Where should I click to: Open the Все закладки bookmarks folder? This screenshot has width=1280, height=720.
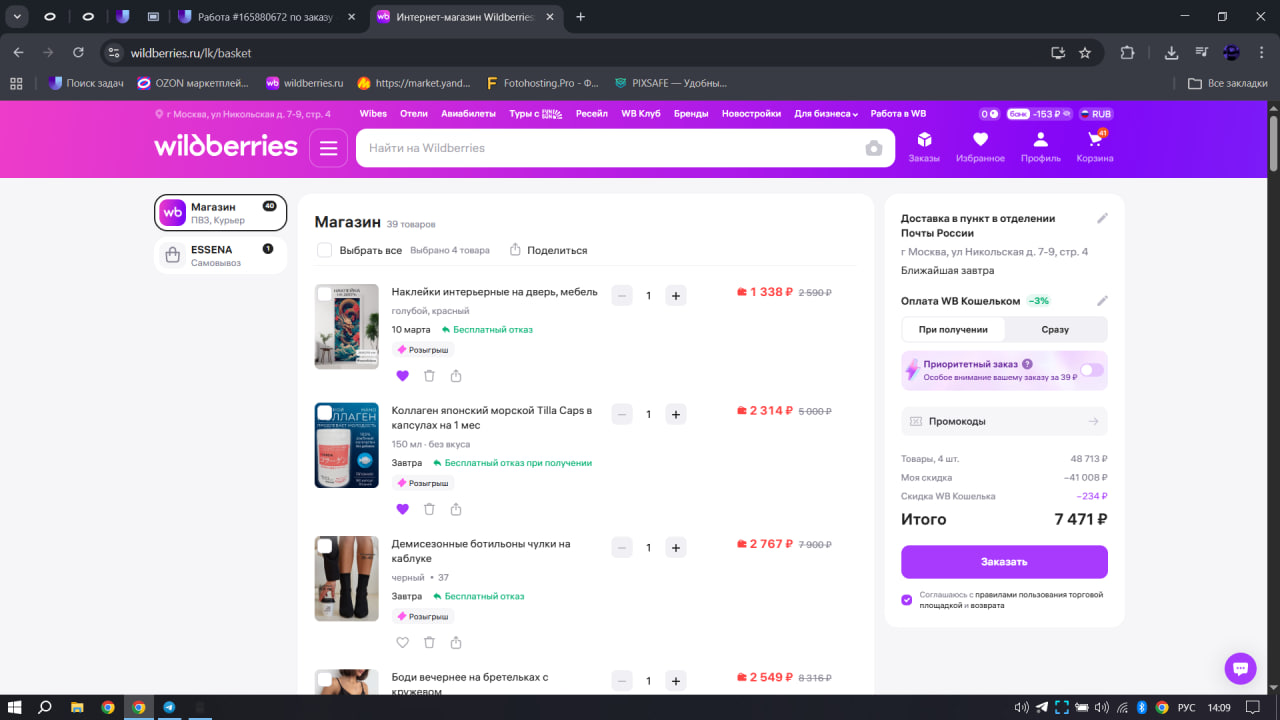click(x=1228, y=83)
